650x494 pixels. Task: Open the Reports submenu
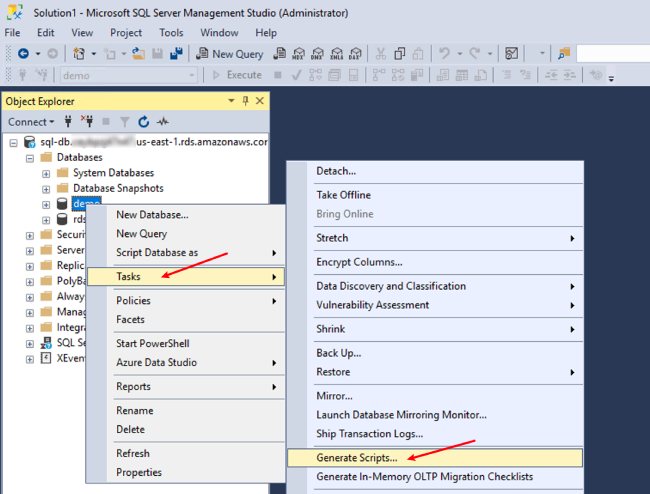(187, 387)
